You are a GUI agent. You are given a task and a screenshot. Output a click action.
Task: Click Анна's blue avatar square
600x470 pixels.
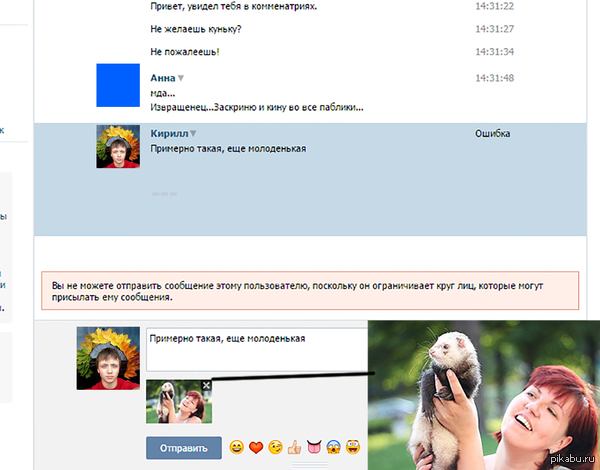pos(117,85)
